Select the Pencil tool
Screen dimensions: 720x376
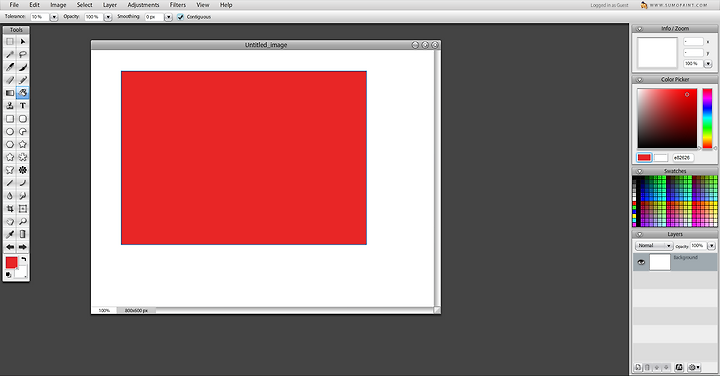click(x=22, y=80)
